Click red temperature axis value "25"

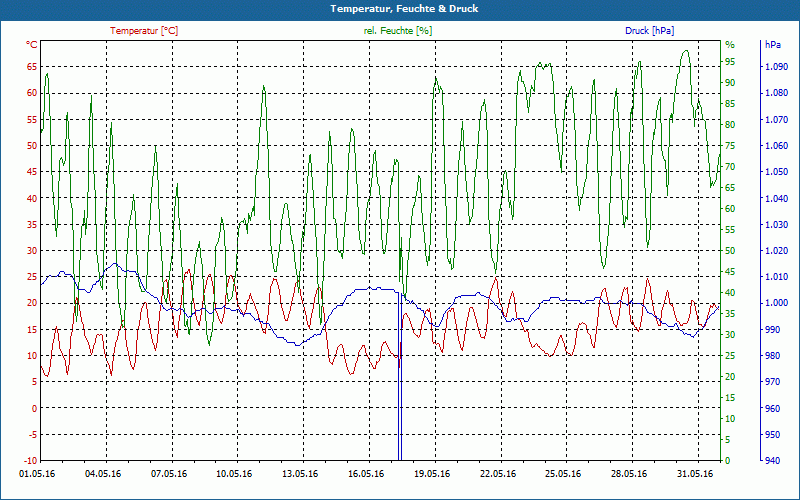pos(32,277)
